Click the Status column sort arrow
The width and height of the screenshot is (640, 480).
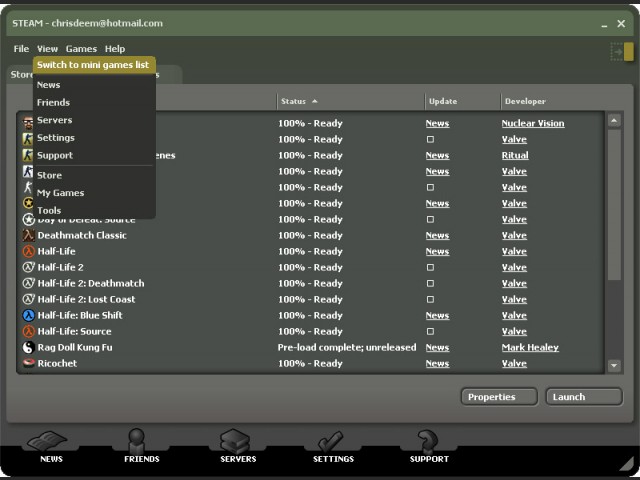(x=315, y=101)
